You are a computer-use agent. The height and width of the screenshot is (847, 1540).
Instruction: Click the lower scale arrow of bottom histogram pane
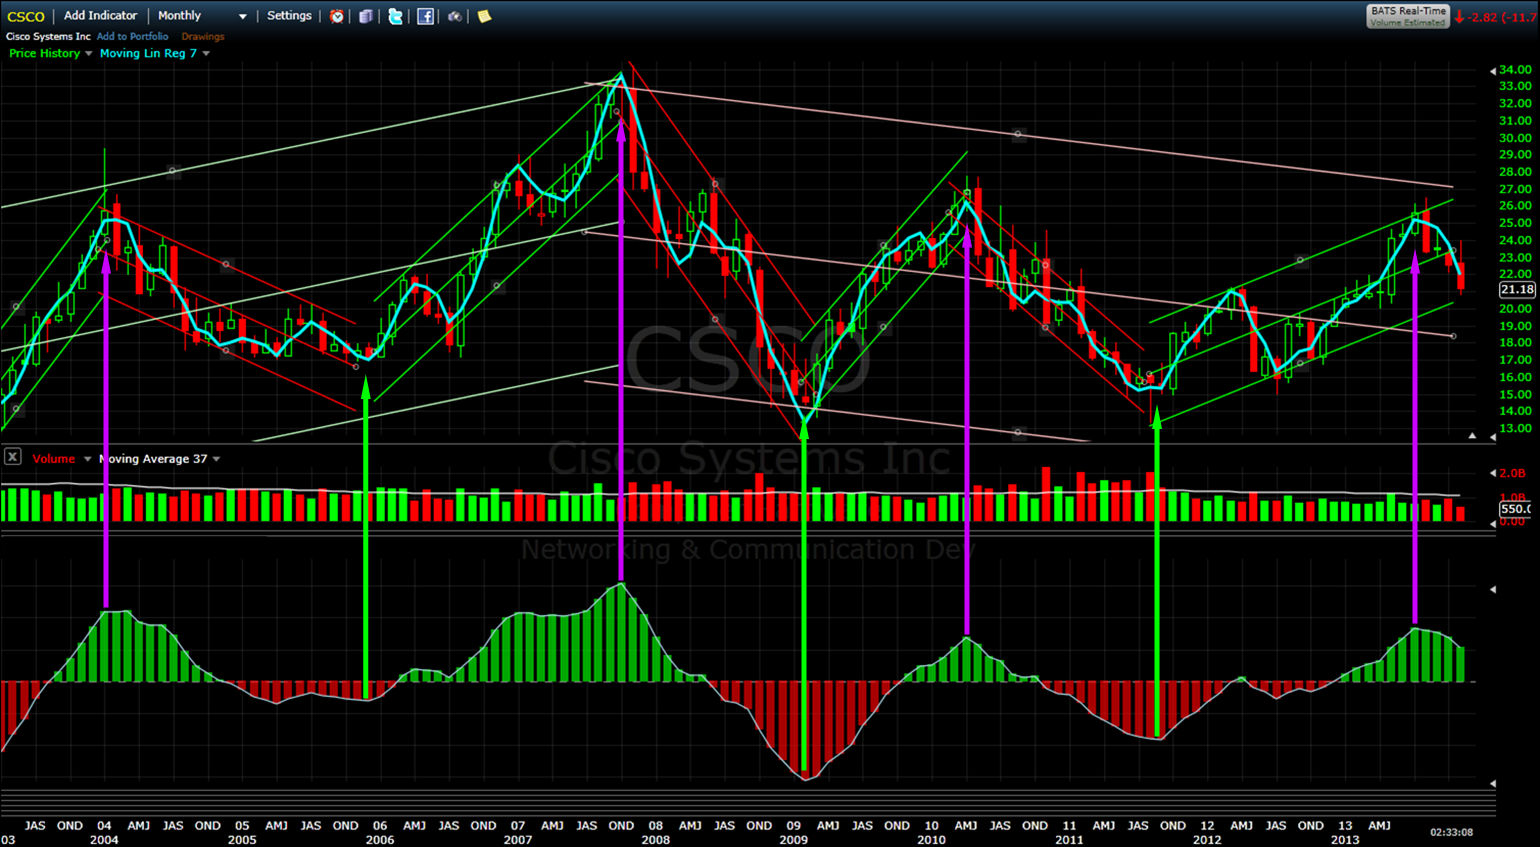pyautogui.click(x=1493, y=783)
